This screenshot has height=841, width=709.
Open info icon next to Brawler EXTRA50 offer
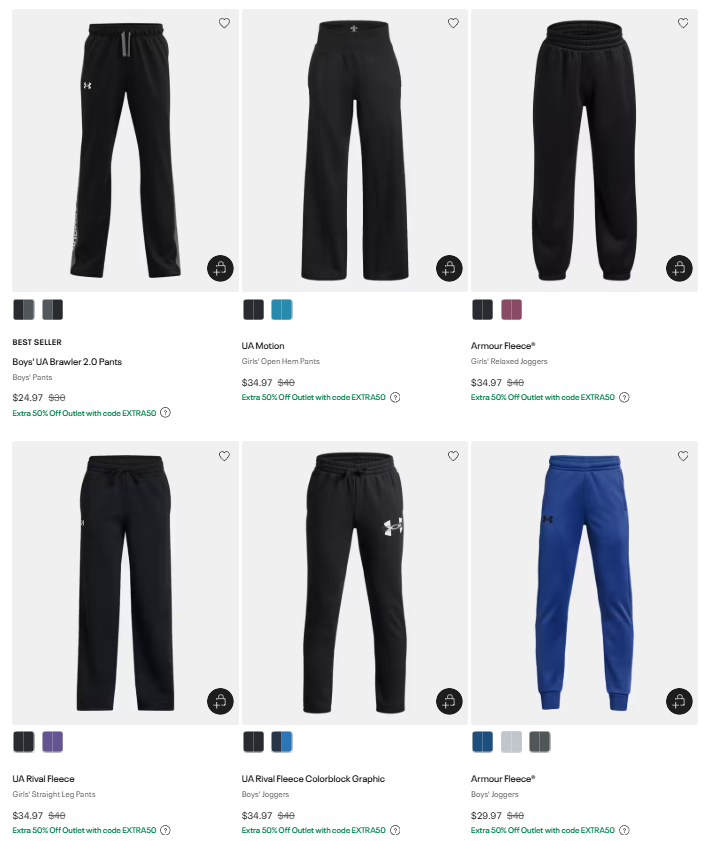166,413
